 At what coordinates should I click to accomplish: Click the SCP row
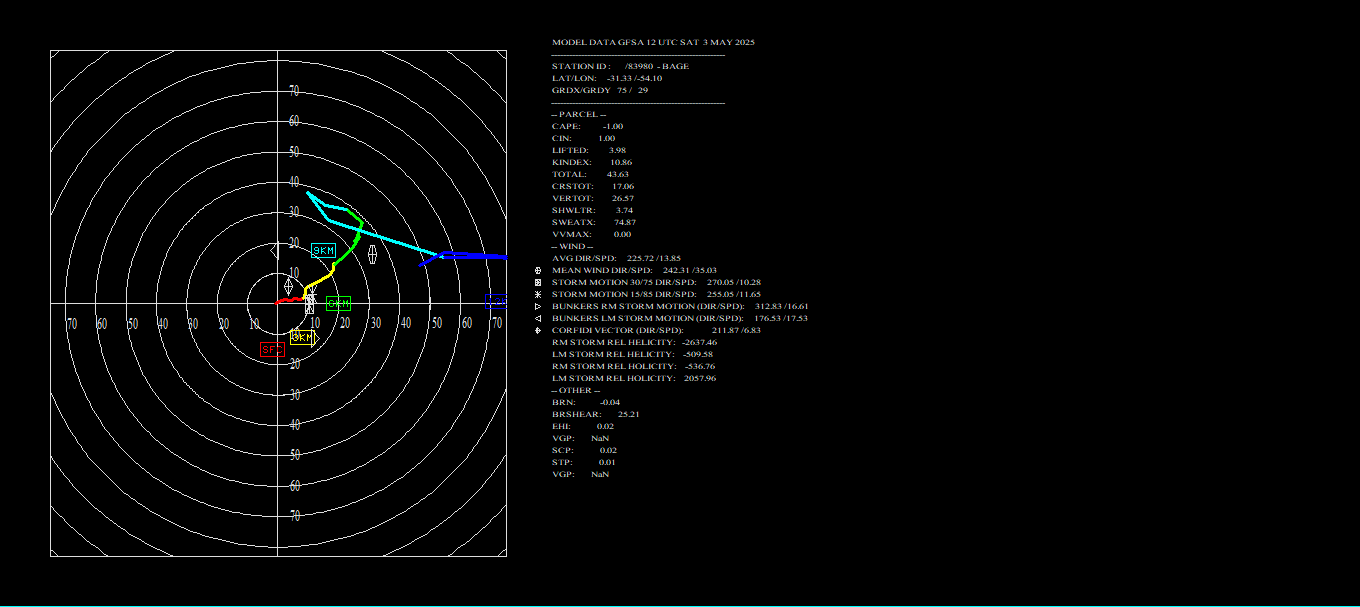tap(584, 450)
